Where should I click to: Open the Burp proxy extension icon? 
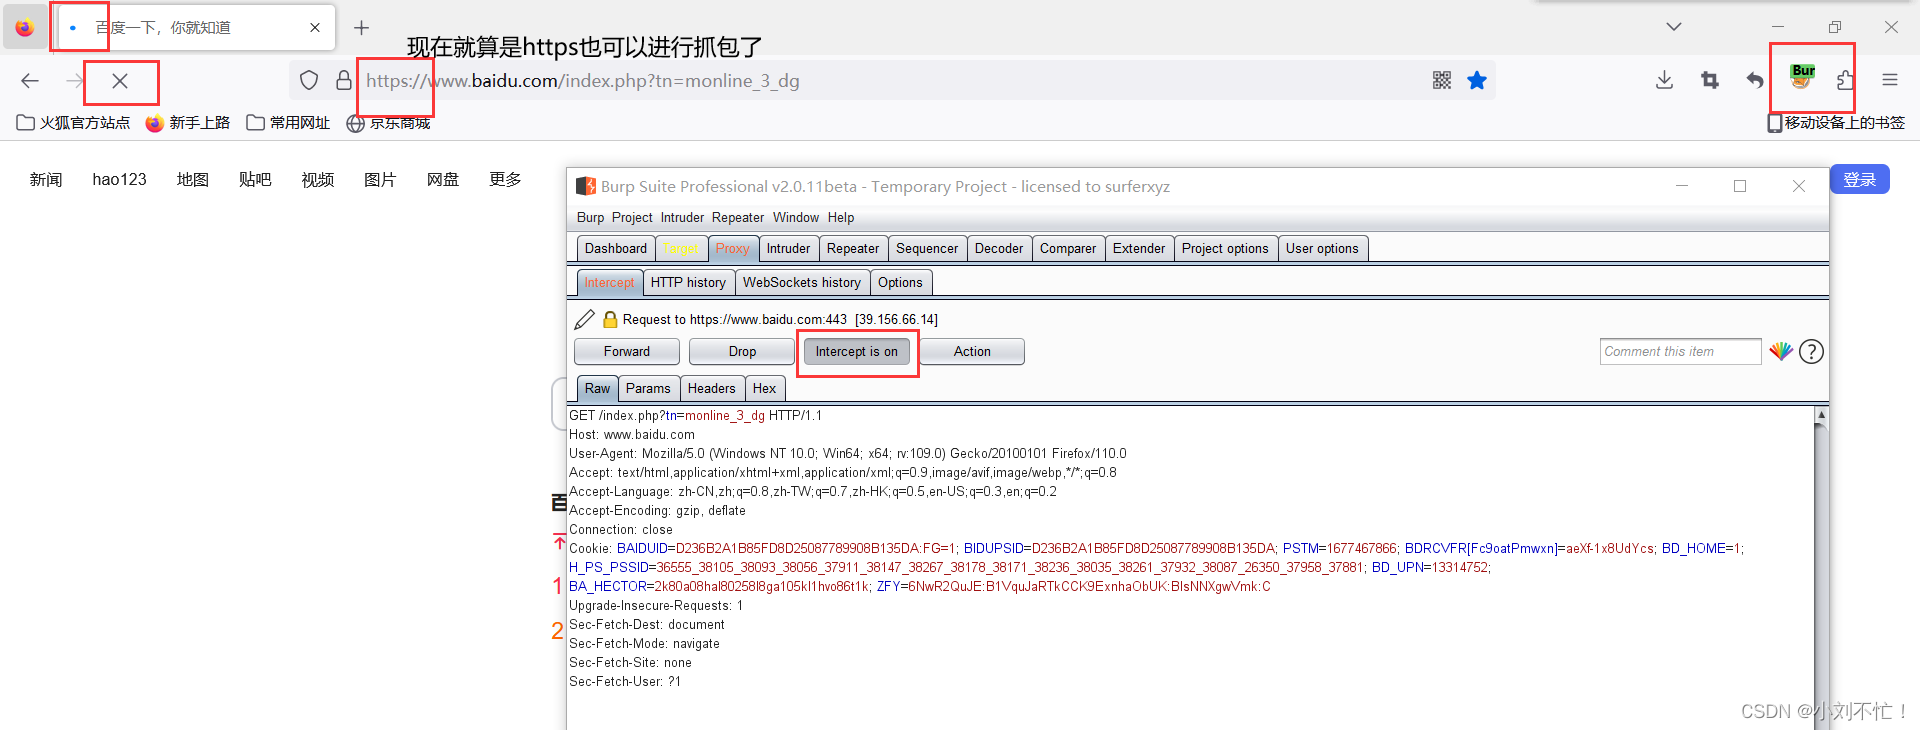tap(1802, 77)
